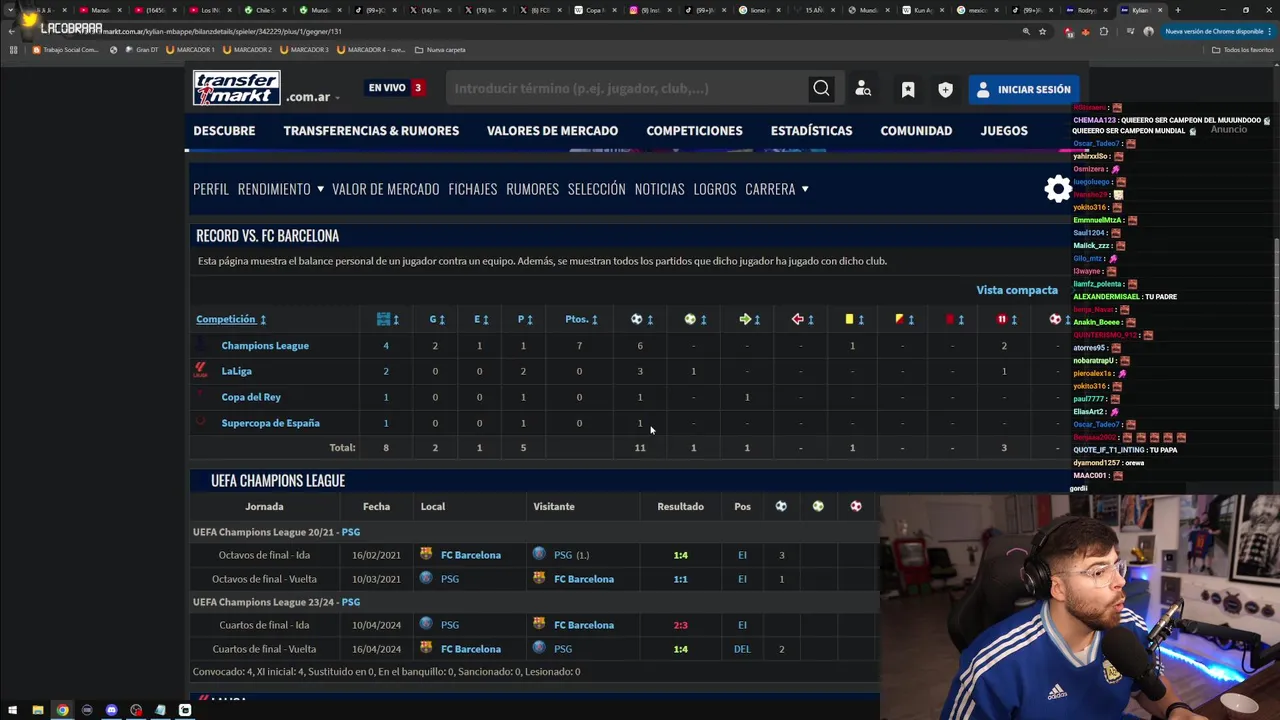Open MARCADOR 1 bookmark
The height and width of the screenshot is (720, 1280).
pyautogui.click(x=190, y=49)
